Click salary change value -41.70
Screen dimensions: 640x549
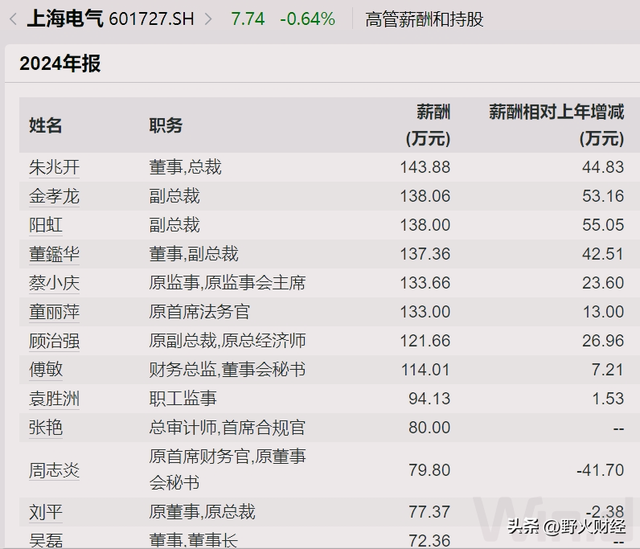(x=600, y=470)
